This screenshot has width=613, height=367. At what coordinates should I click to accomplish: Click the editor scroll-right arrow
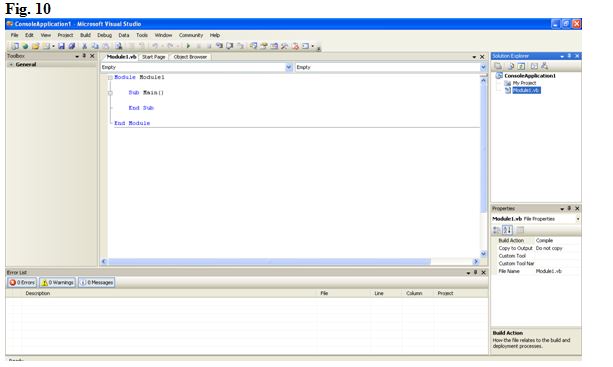(476, 261)
